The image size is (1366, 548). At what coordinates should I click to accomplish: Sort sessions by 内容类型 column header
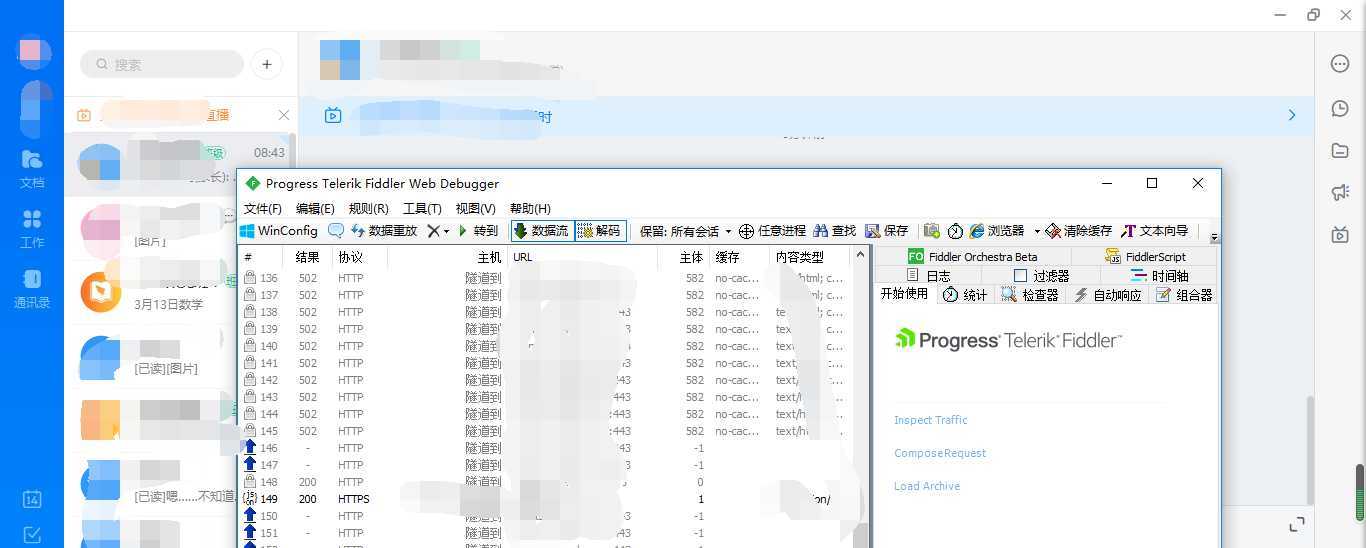point(810,257)
